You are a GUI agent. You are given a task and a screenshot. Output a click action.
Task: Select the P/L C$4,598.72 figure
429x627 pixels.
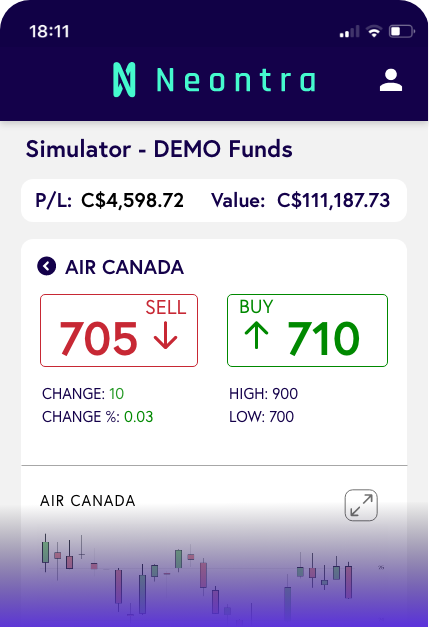pyautogui.click(x=132, y=200)
